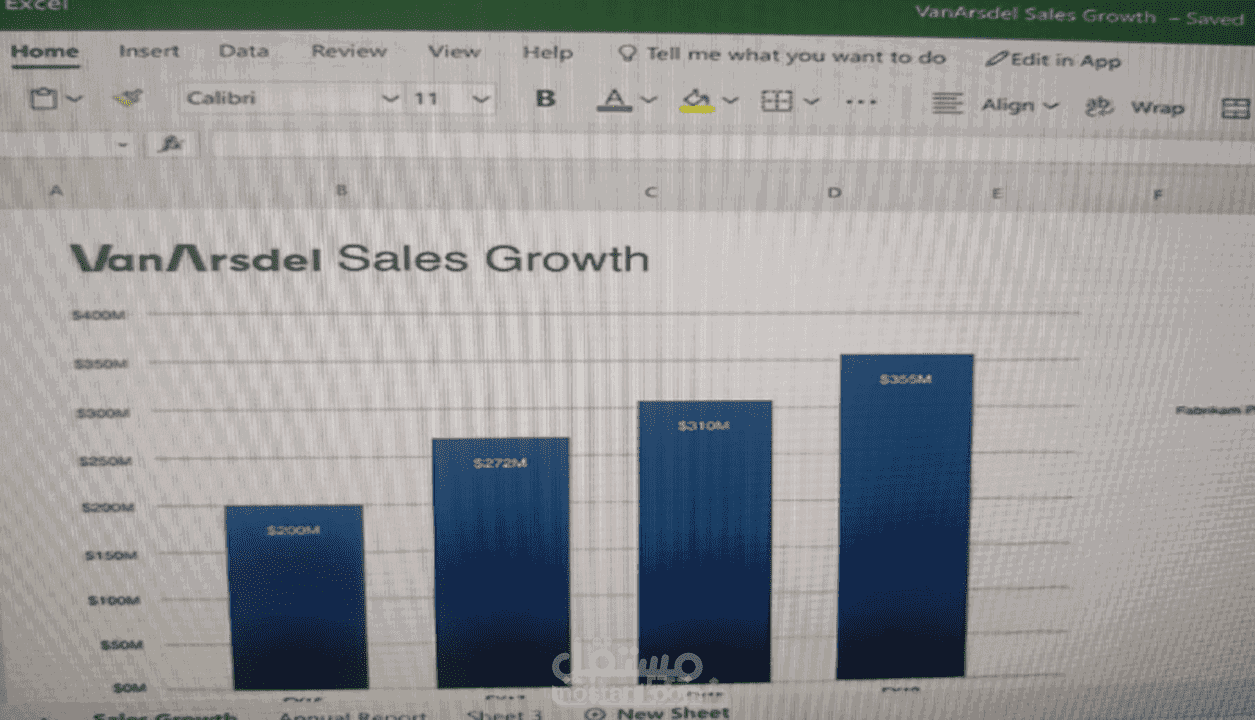Toggle Bold formatting

(545, 98)
